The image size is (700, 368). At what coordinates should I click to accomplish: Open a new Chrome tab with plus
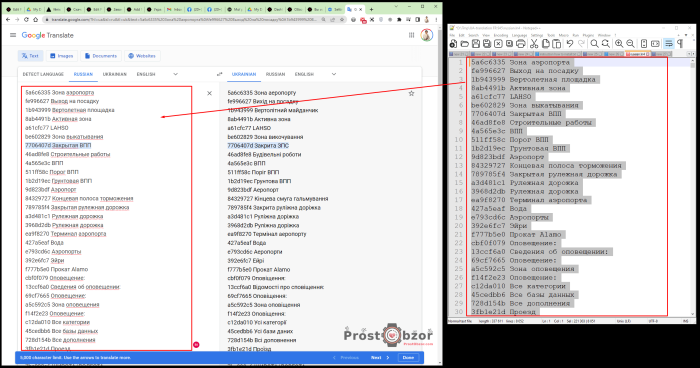coord(371,9)
